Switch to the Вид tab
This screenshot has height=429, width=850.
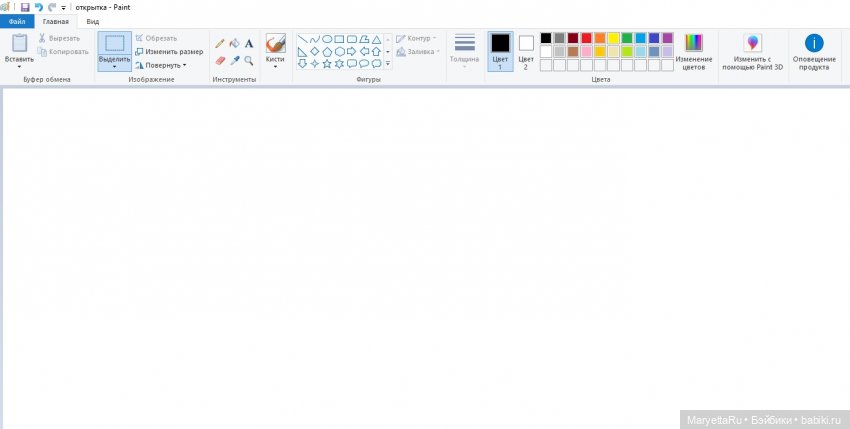92,20
